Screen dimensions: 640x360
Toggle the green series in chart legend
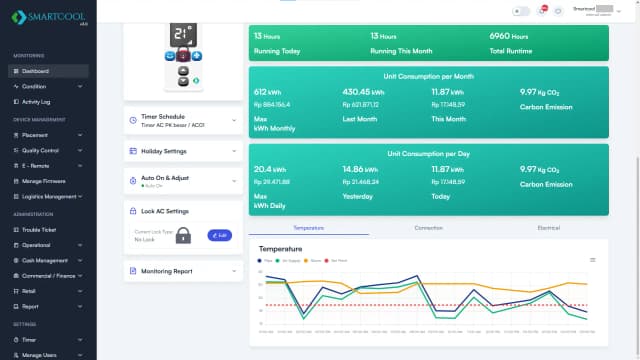pos(288,260)
